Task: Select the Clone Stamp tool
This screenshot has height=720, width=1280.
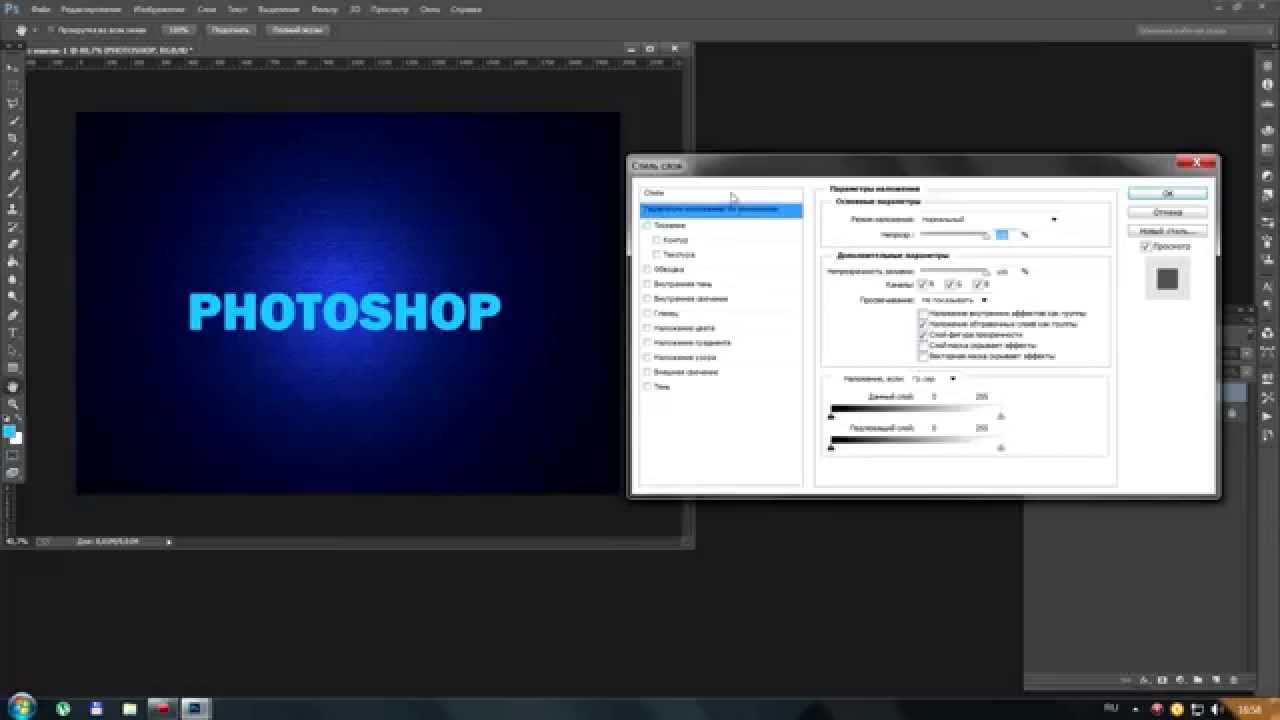Action: pos(13,209)
